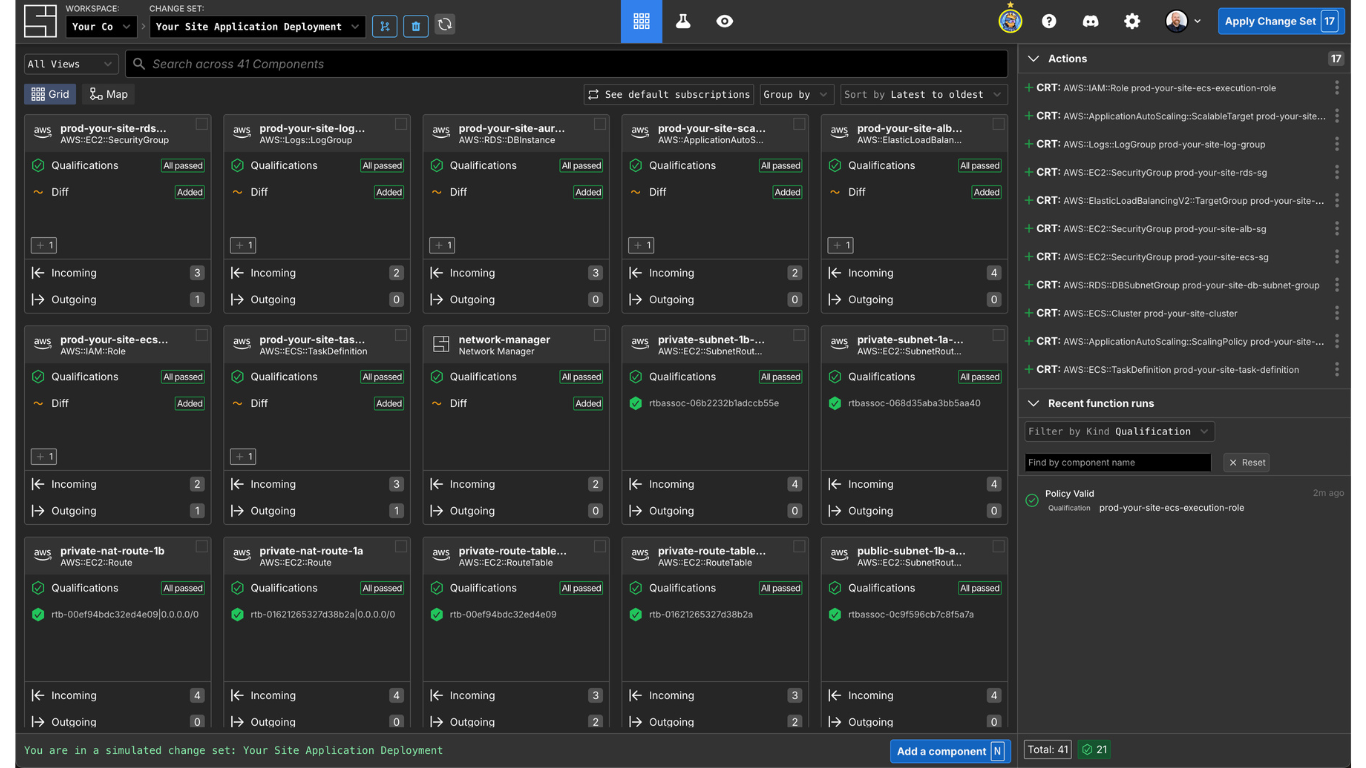
Task: Open the settings gear icon
Action: pyautogui.click(x=1131, y=20)
